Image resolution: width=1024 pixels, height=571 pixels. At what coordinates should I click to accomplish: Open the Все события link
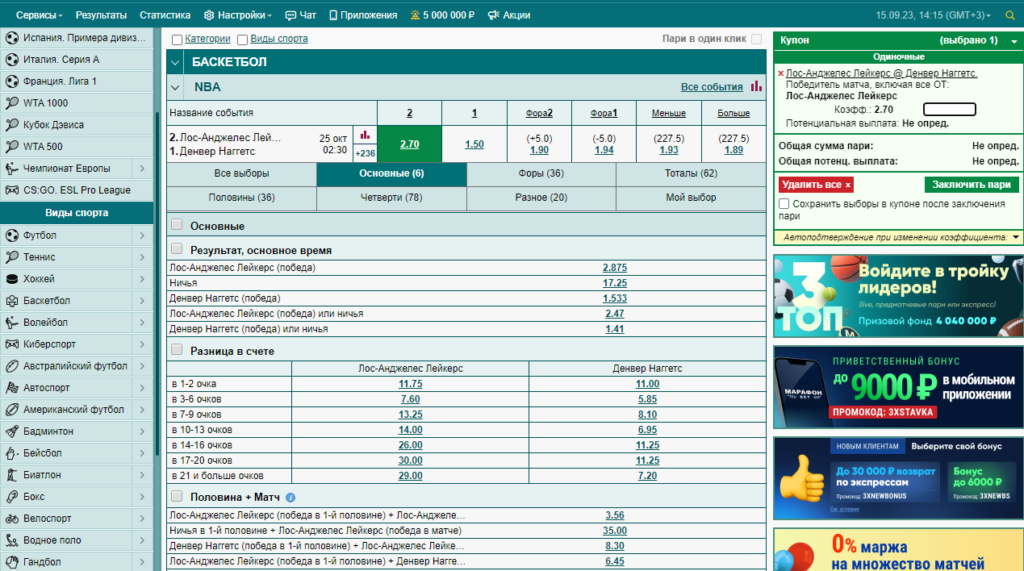click(712, 87)
